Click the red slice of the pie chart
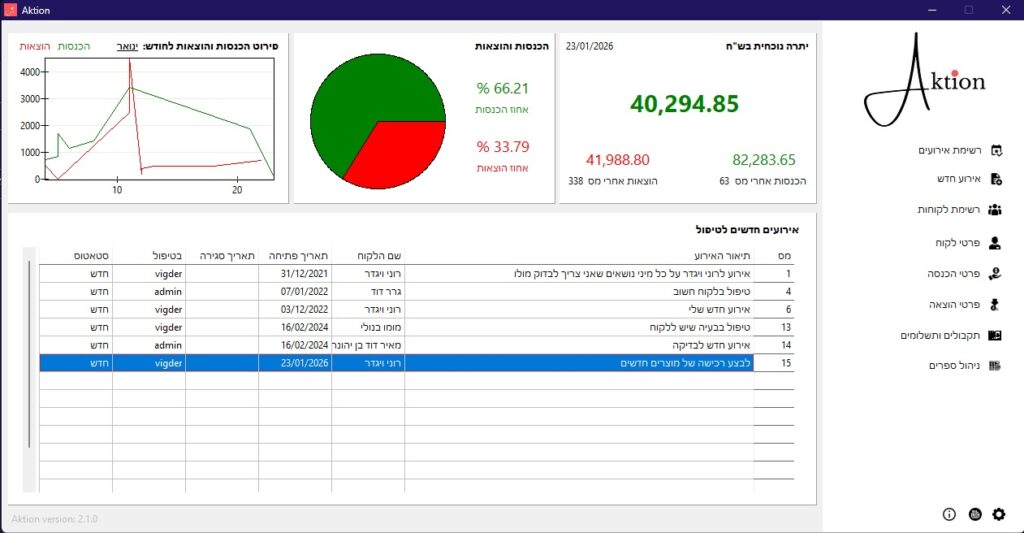Image resolution: width=1024 pixels, height=533 pixels. (395, 155)
